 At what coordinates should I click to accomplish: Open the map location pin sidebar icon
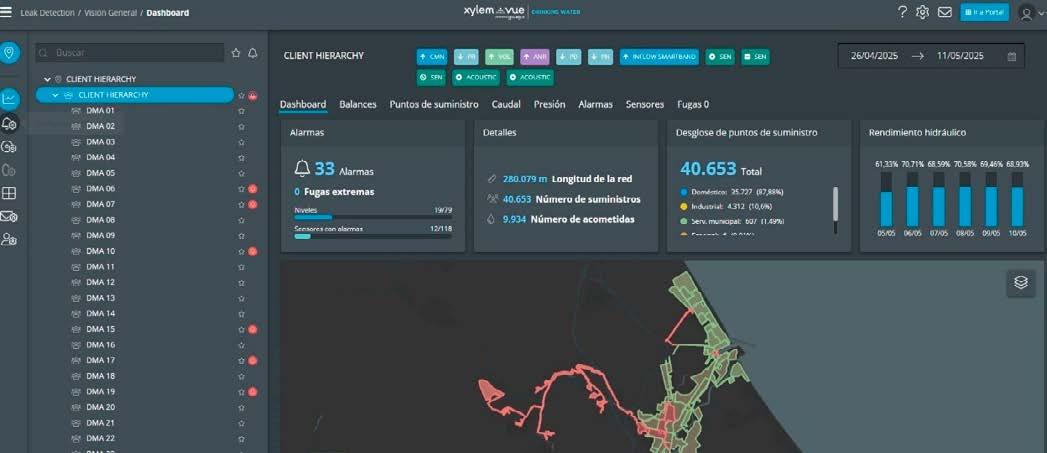coord(9,52)
